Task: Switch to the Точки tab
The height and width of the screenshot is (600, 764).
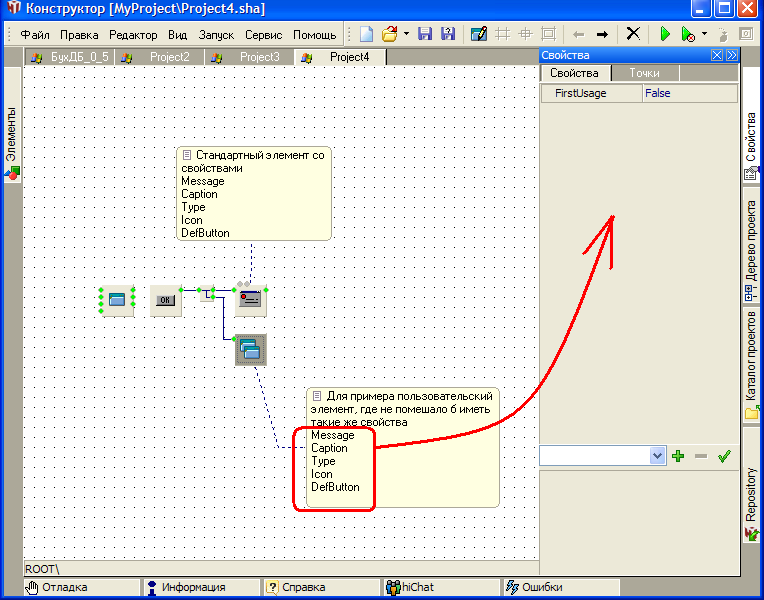Action: tap(644, 73)
